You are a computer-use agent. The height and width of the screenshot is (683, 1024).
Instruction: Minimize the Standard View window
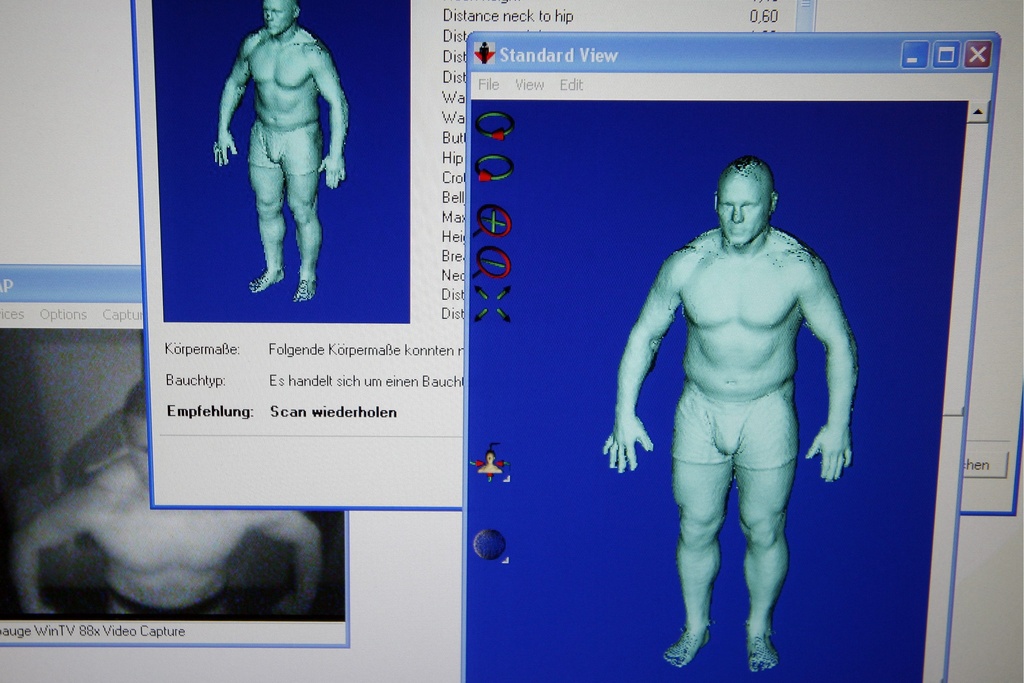coord(914,55)
